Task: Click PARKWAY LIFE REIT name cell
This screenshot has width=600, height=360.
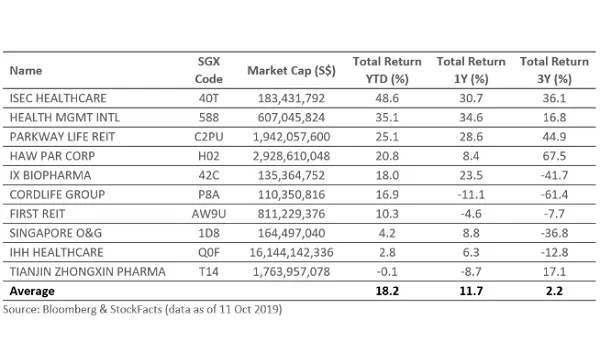Action: coord(62,137)
